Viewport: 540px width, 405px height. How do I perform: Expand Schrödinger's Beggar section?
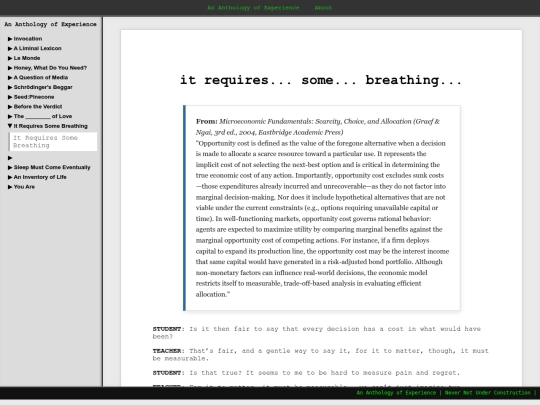click(x=40, y=87)
